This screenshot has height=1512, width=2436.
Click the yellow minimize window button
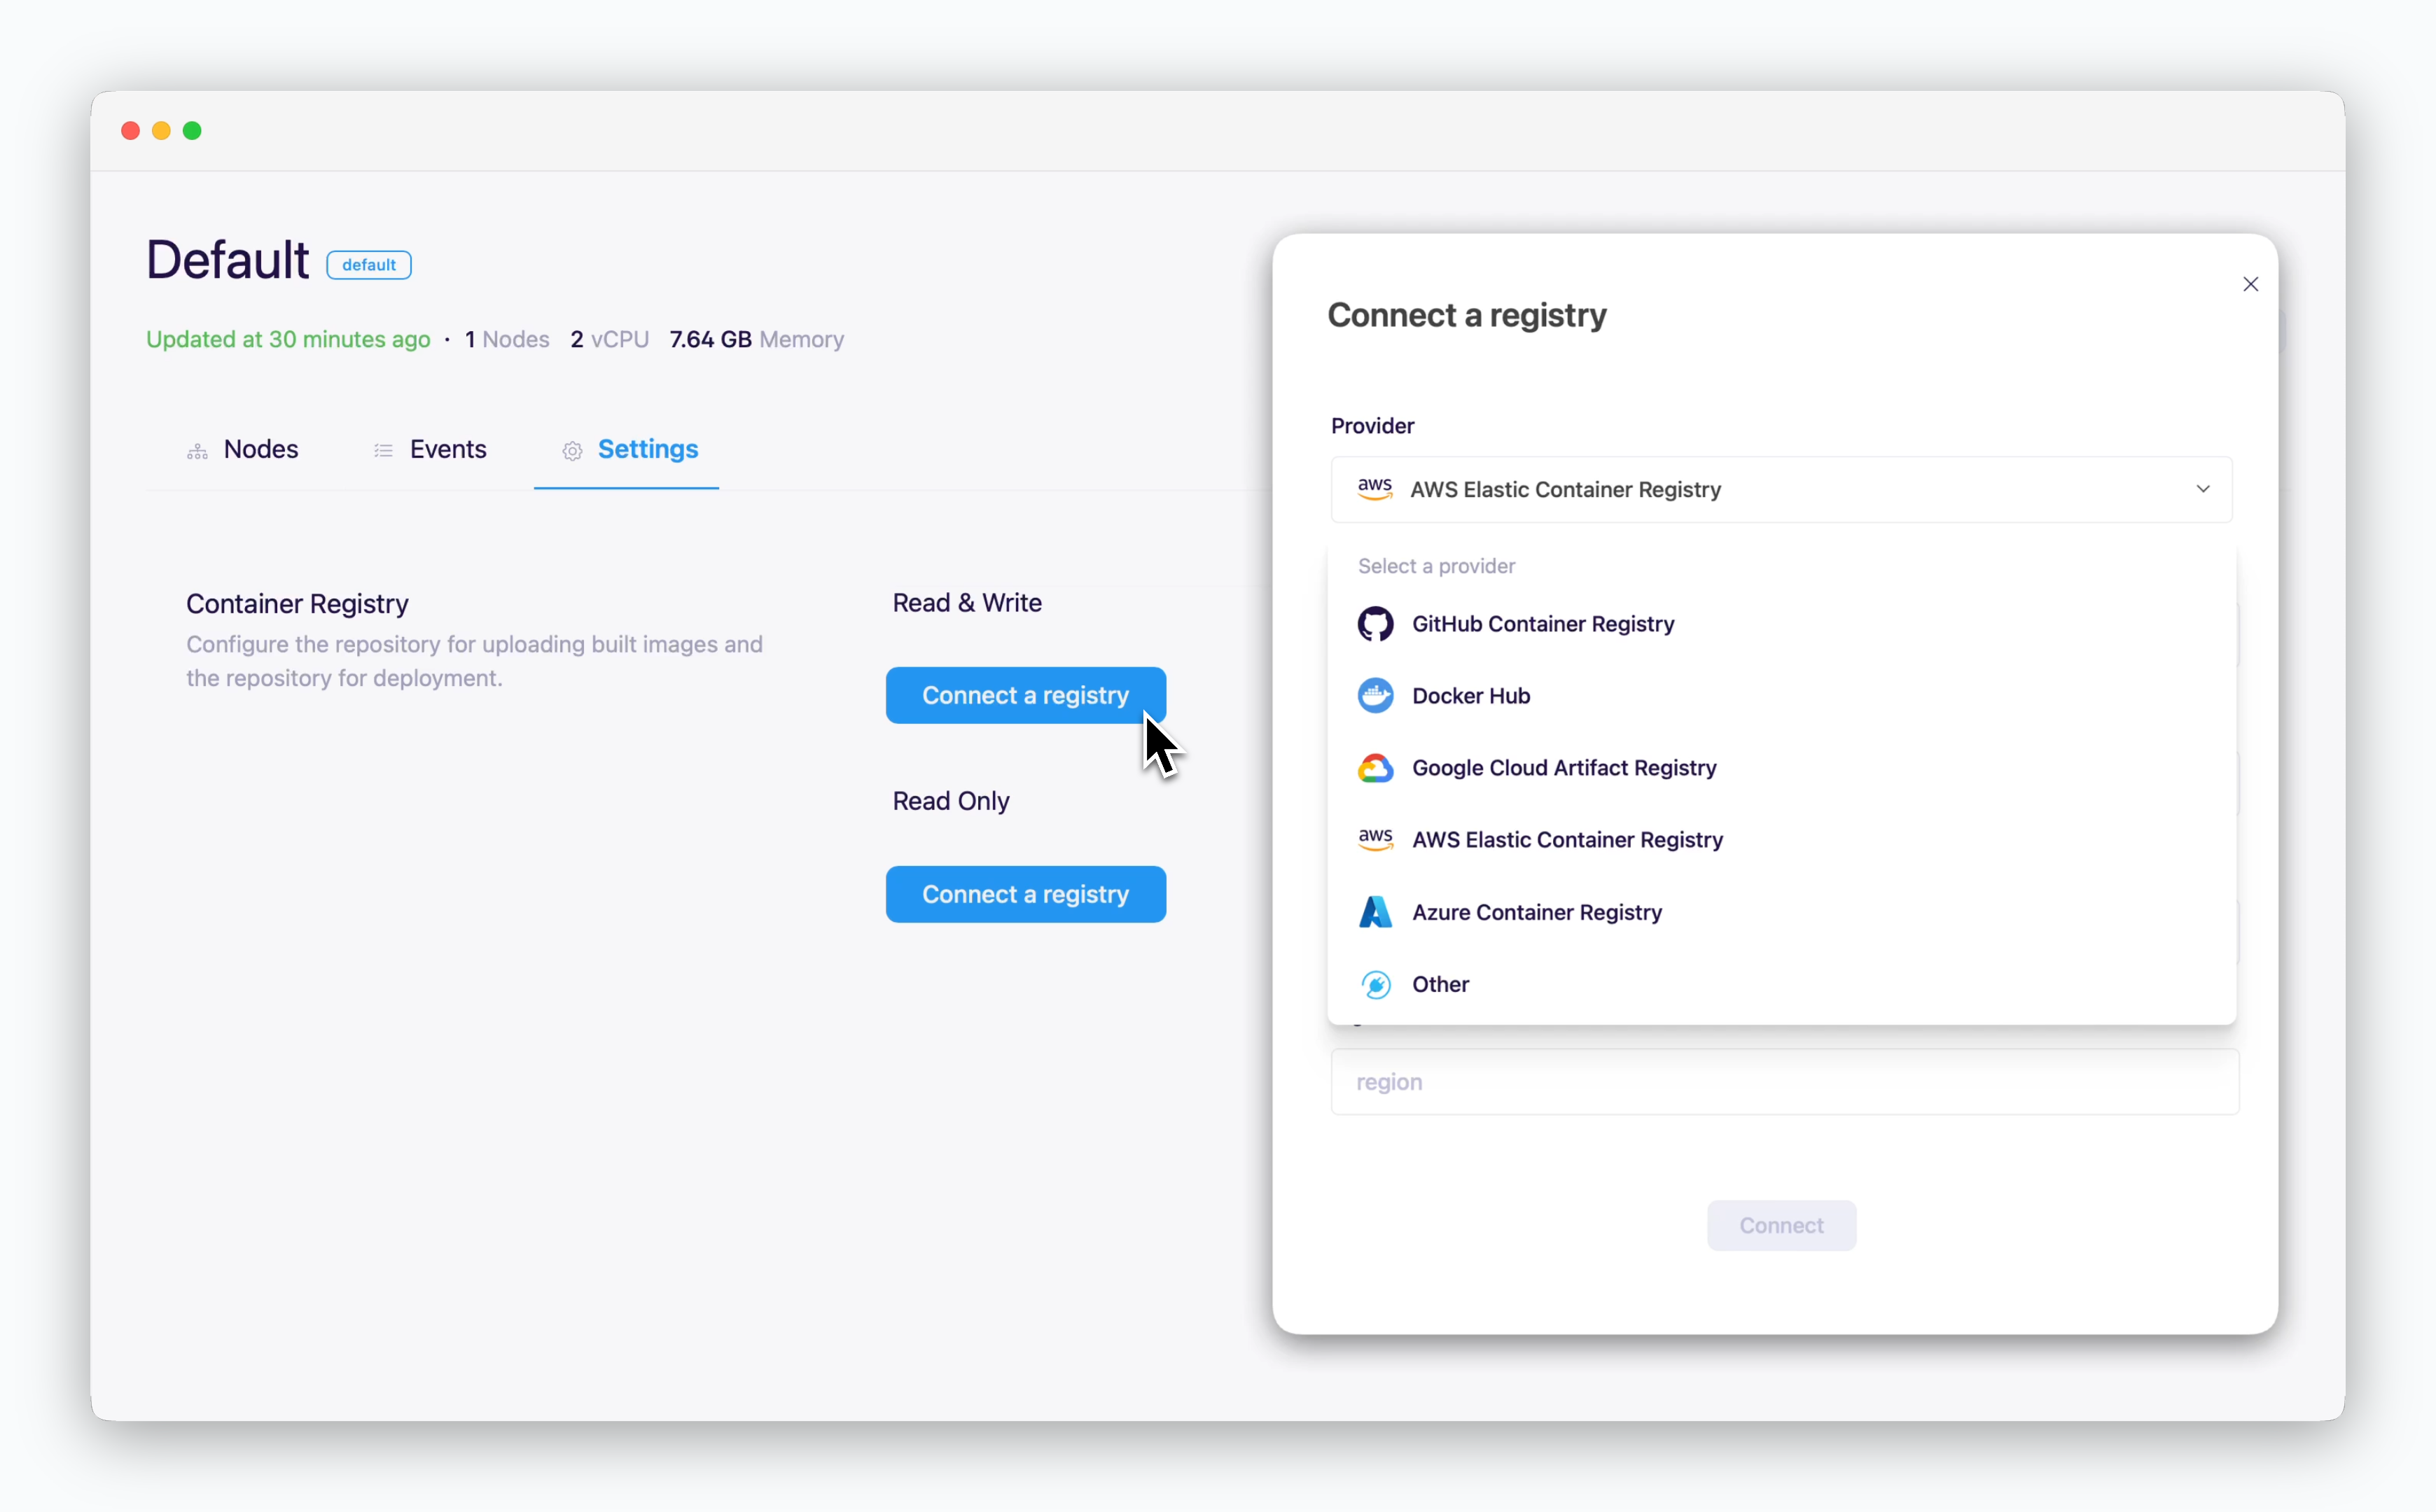coord(161,131)
